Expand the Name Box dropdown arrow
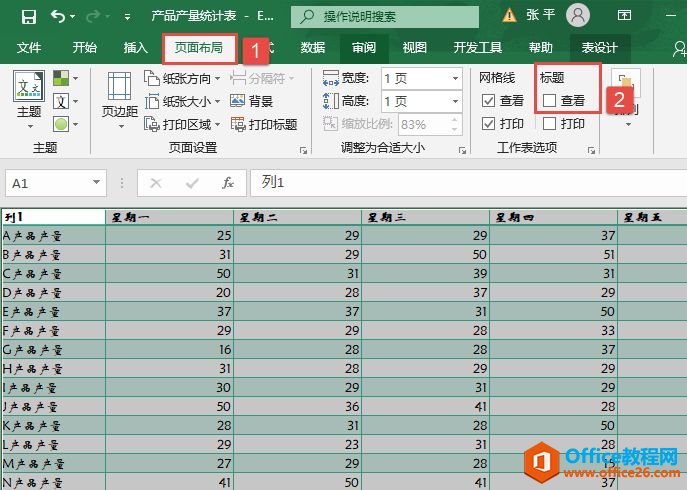687x490 pixels. (x=97, y=183)
